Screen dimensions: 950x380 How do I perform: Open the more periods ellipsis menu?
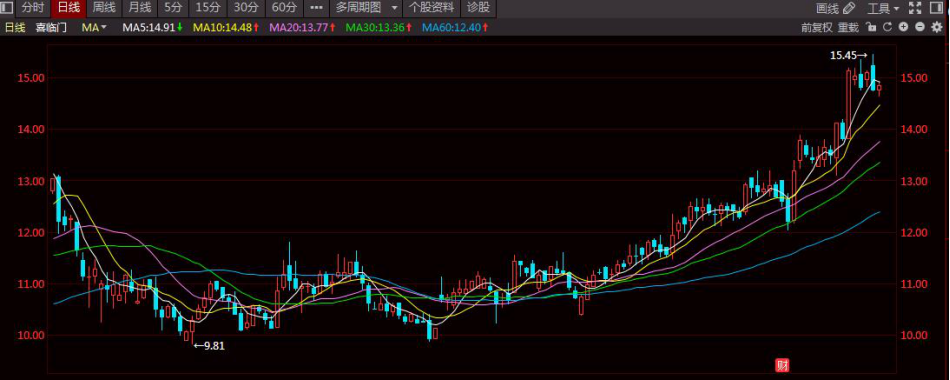(316, 8)
